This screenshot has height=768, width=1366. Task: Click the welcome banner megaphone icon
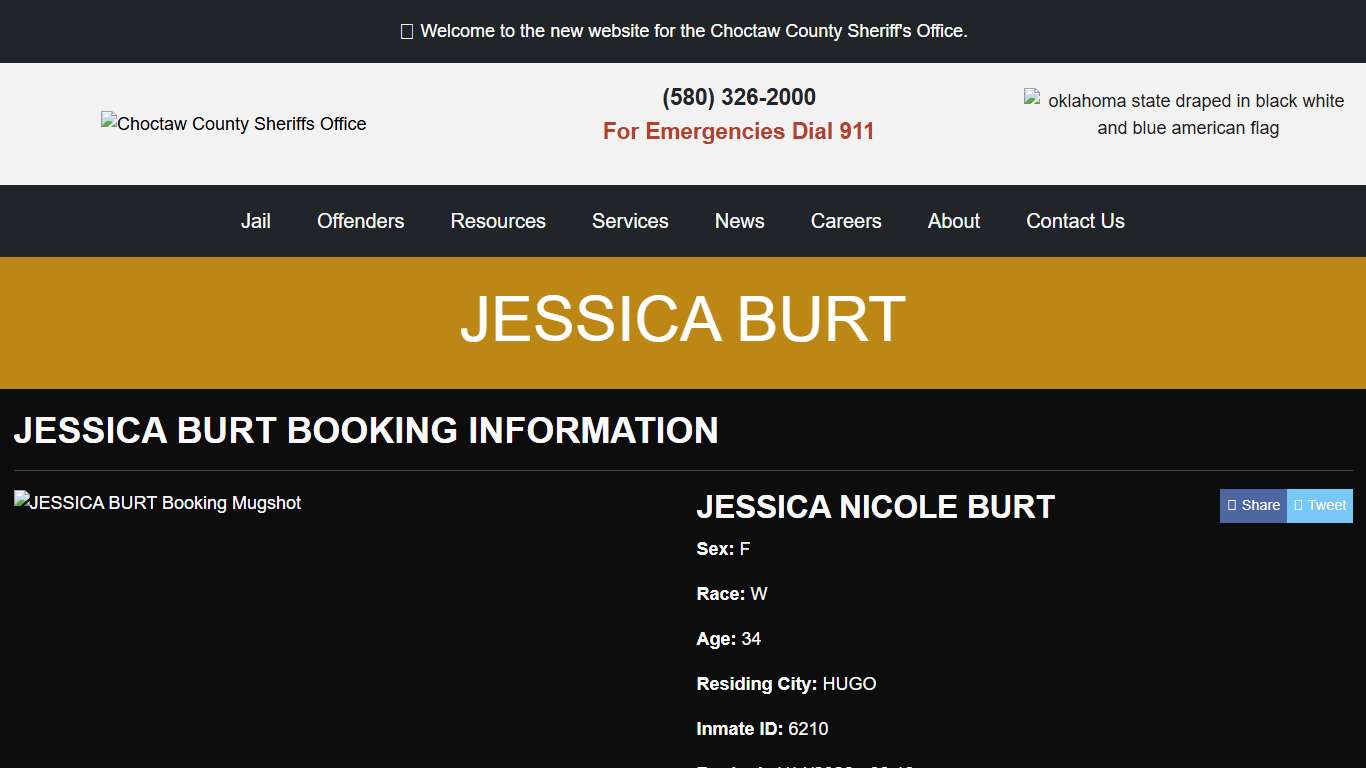click(406, 31)
